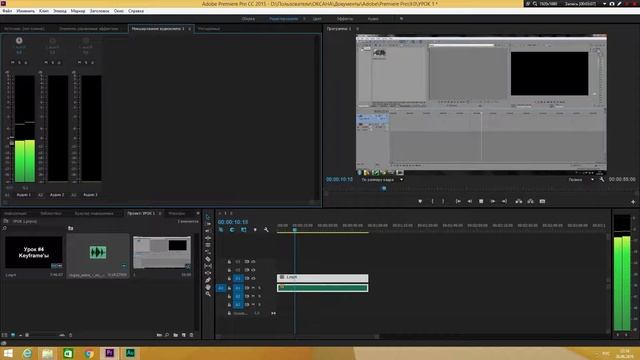Viewport: 640px width, 360px height.
Task: Click the Program monitor playhead marker
Action: [x=384, y=188]
